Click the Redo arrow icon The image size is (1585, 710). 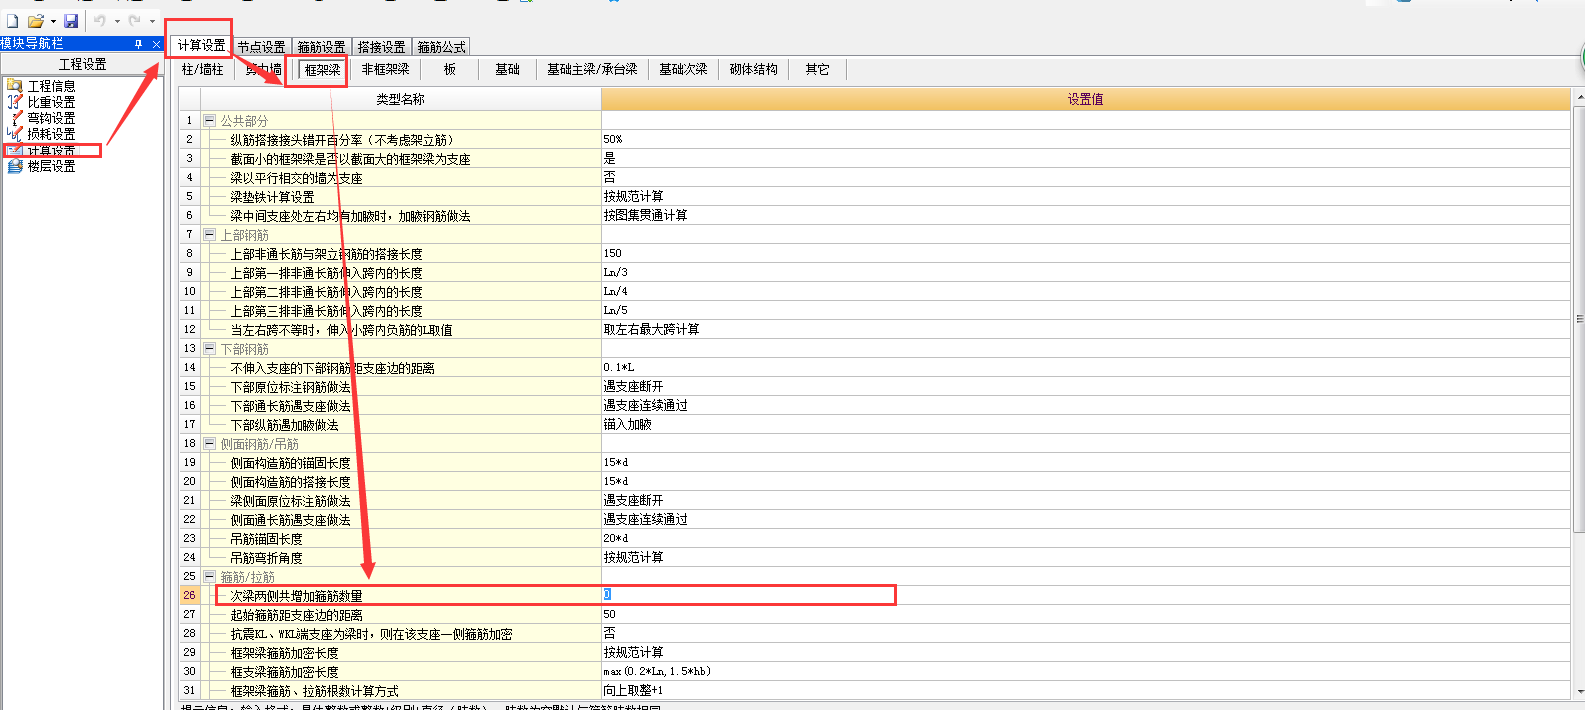tap(135, 21)
